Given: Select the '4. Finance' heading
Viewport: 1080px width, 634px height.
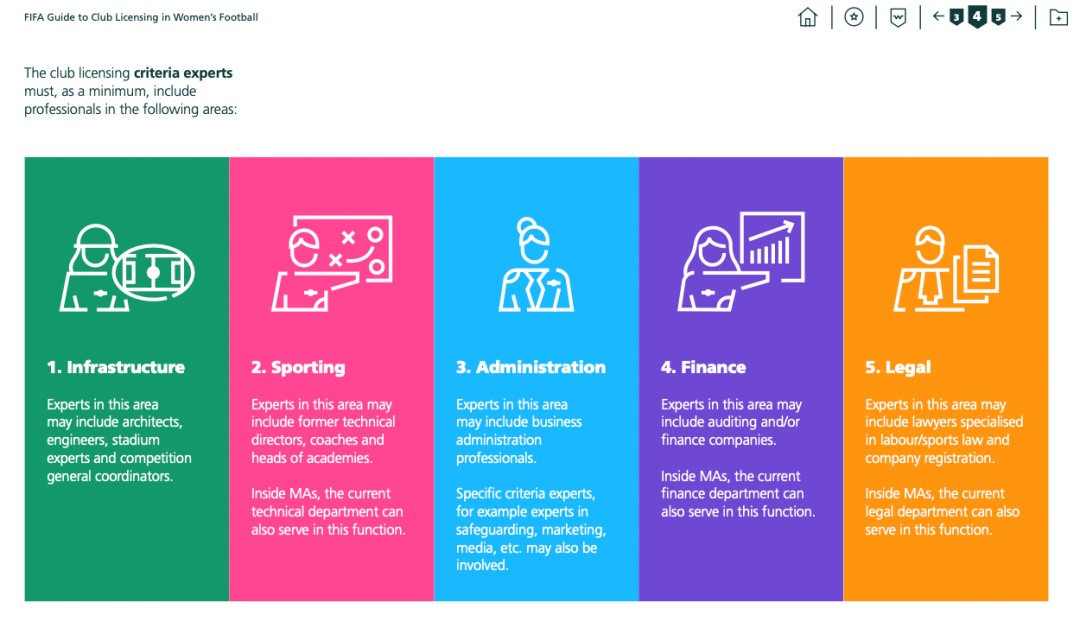Looking at the screenshot, I should 703,367.
